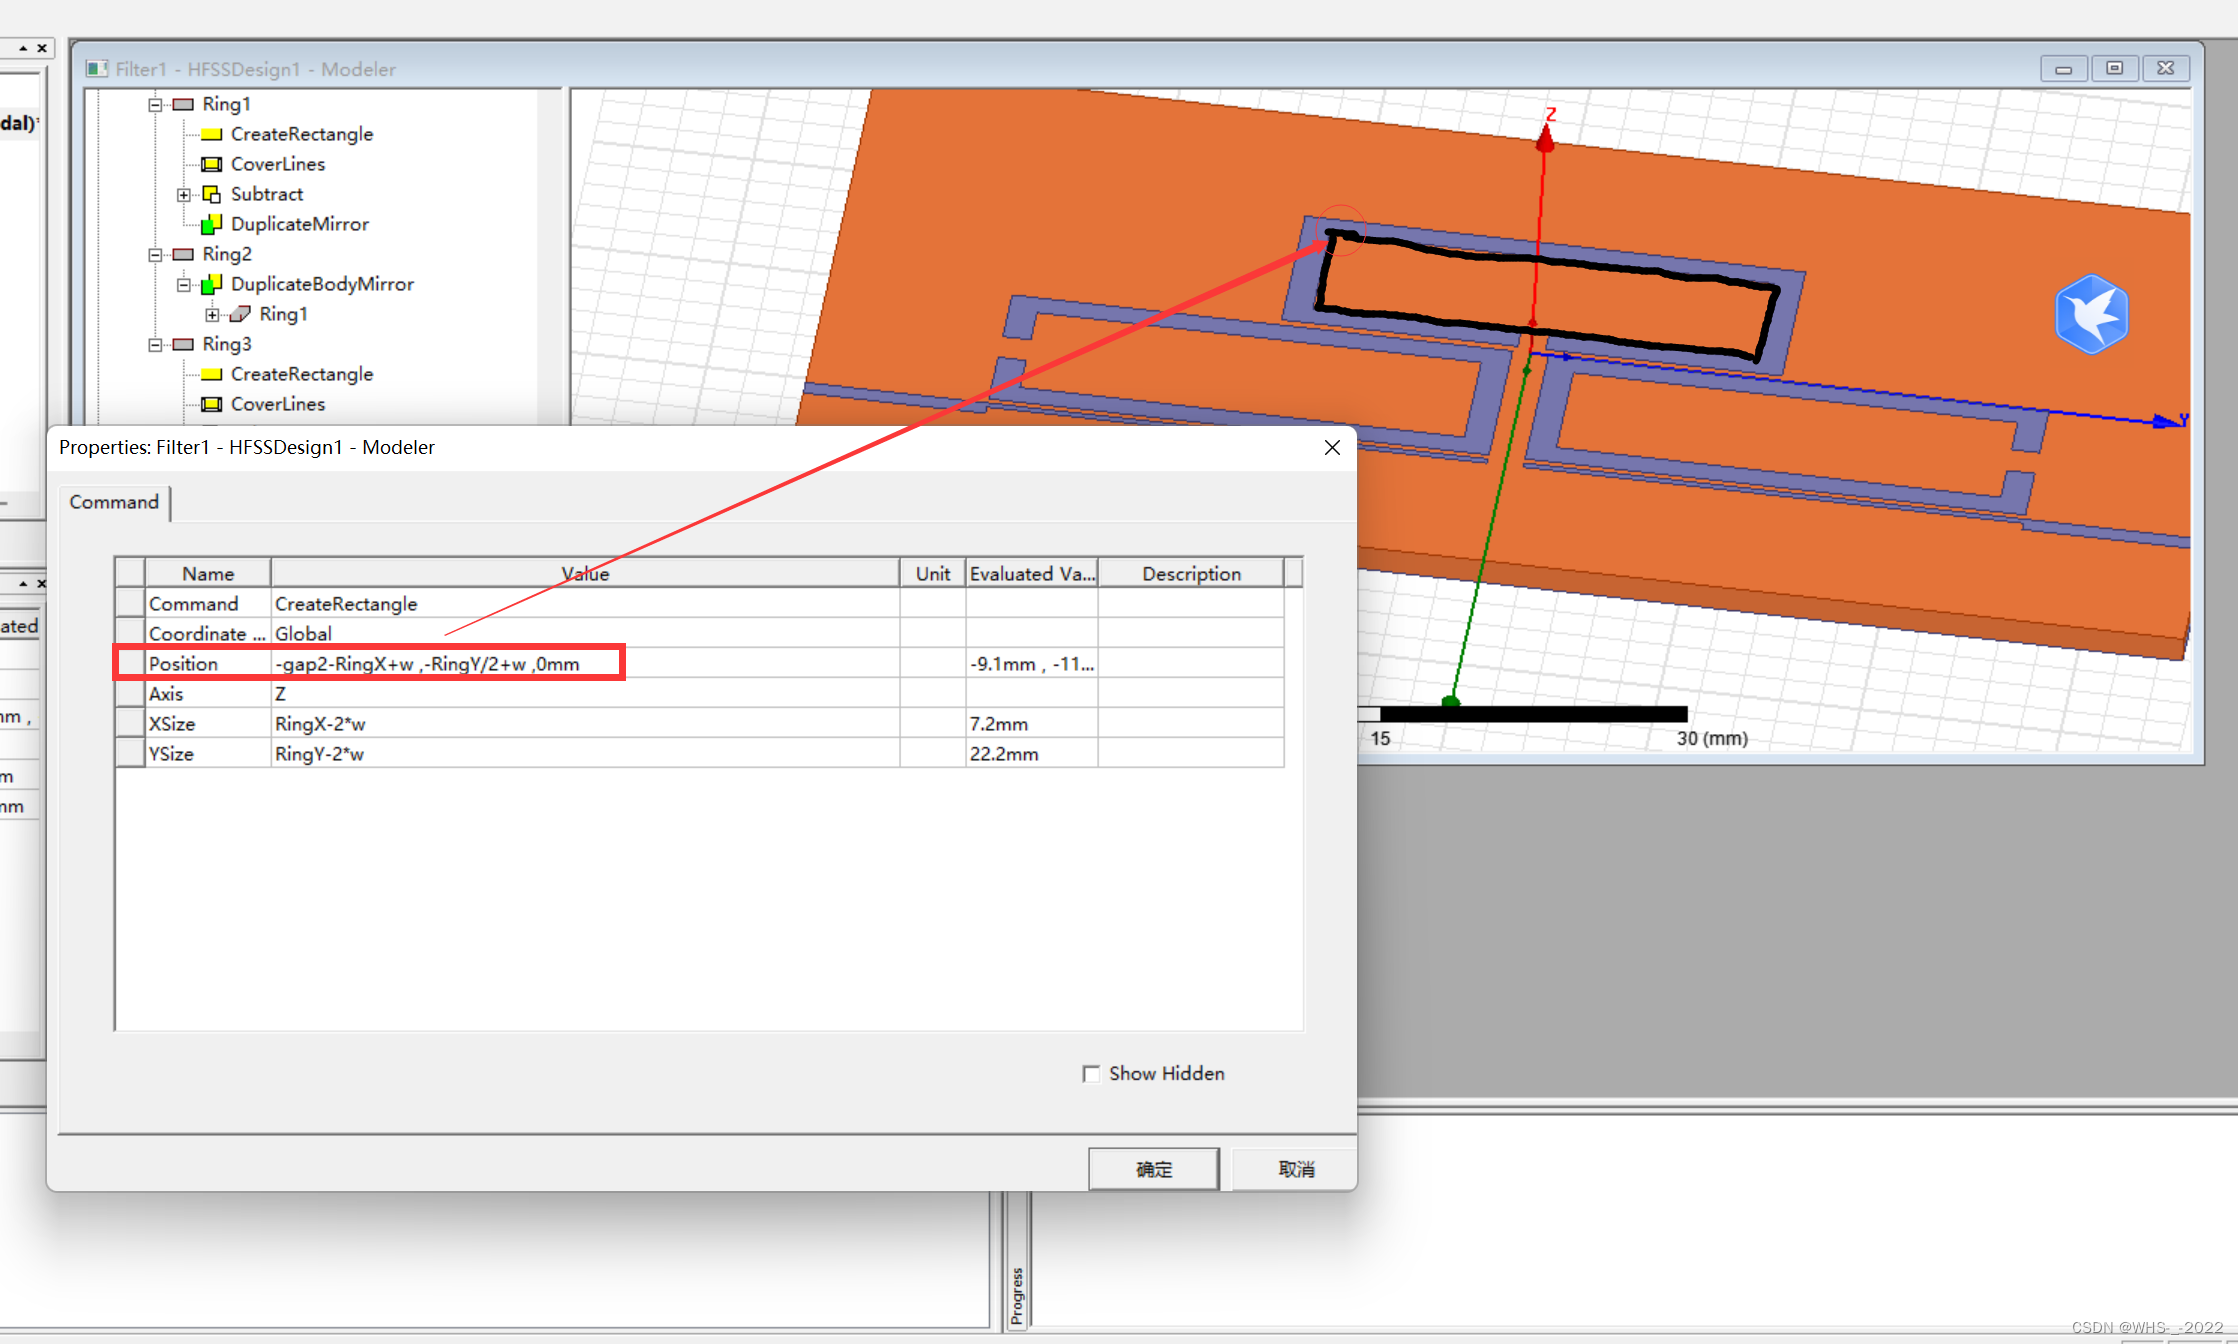The height and width of the screenshot is (1344, 2238).
Task: Collapse the Ring3 tree node
Action: coord(155,344)
